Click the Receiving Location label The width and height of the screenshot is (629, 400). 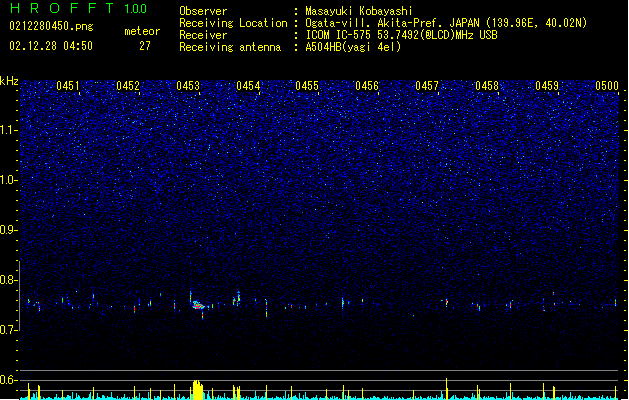pyautogui.click(x=233, y=23)
